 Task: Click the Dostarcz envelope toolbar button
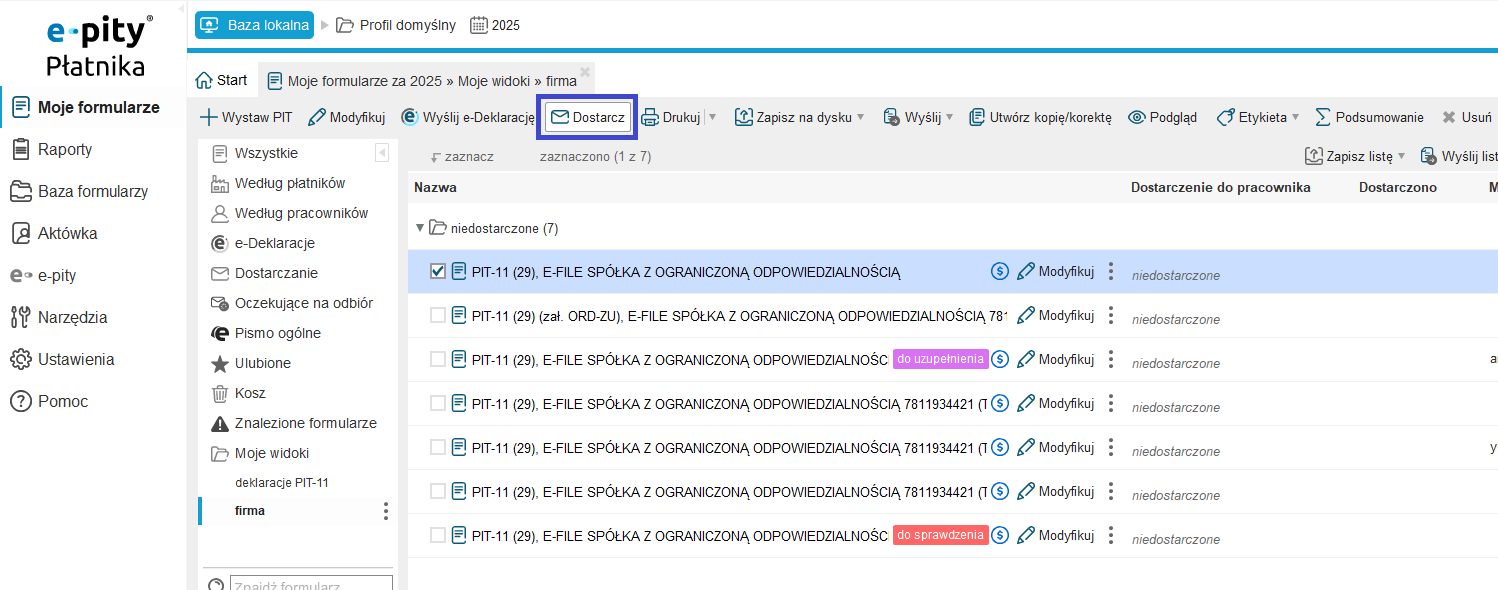coord(588,117)
